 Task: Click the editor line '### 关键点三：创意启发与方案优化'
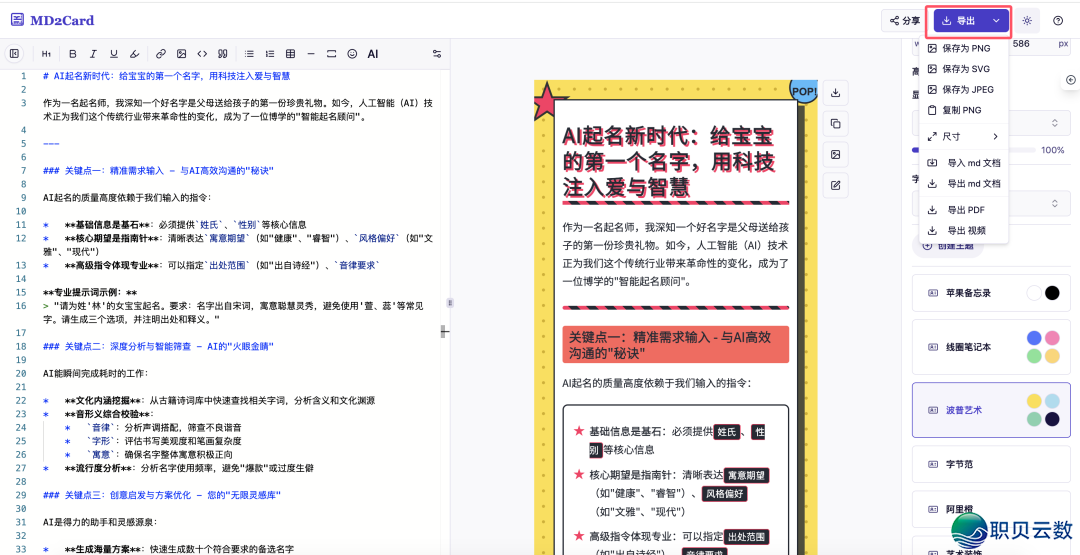click(162, 495)
